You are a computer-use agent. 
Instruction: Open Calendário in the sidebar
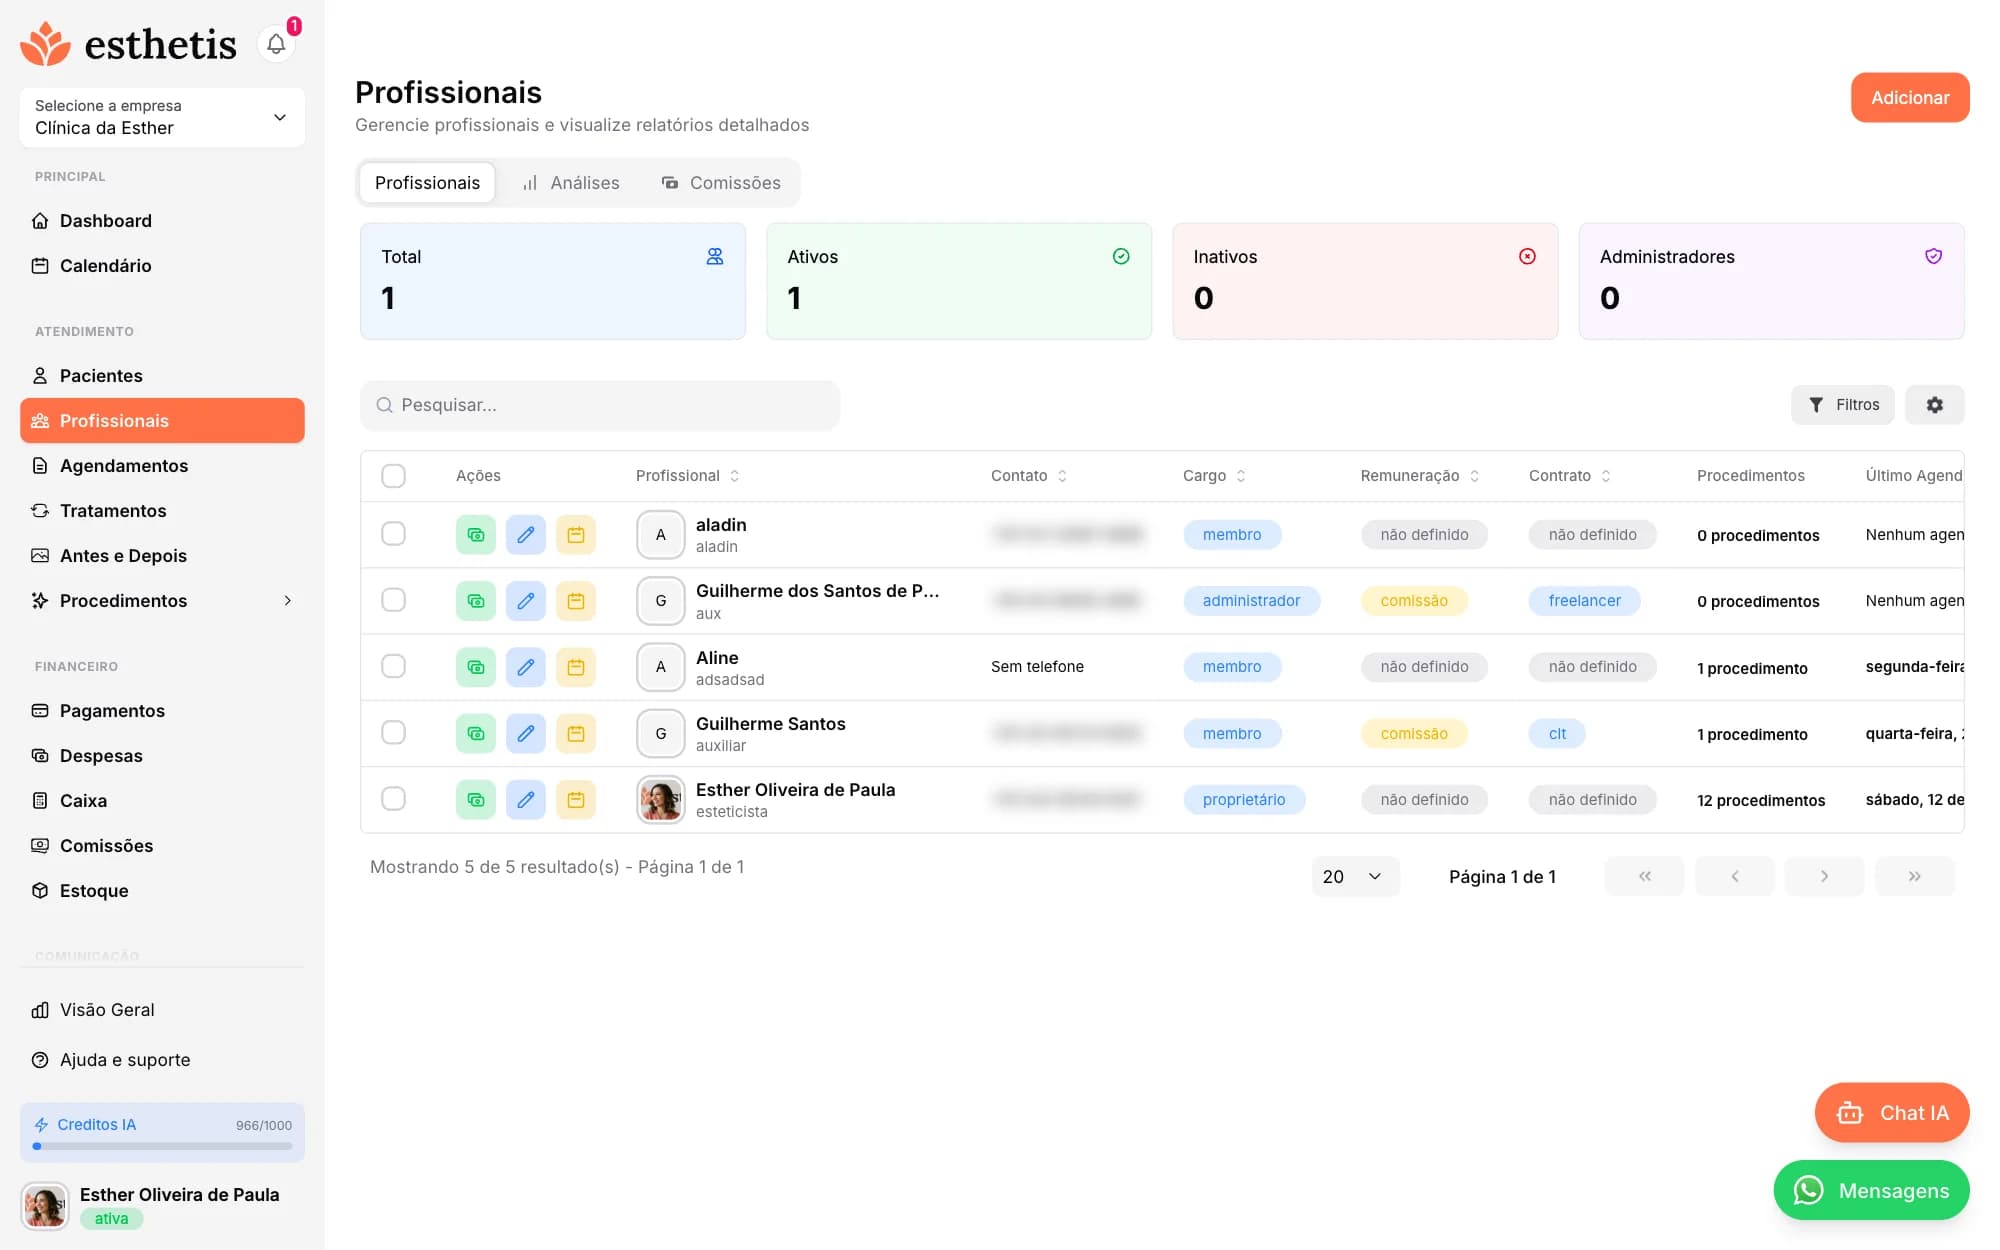point(162,266)
